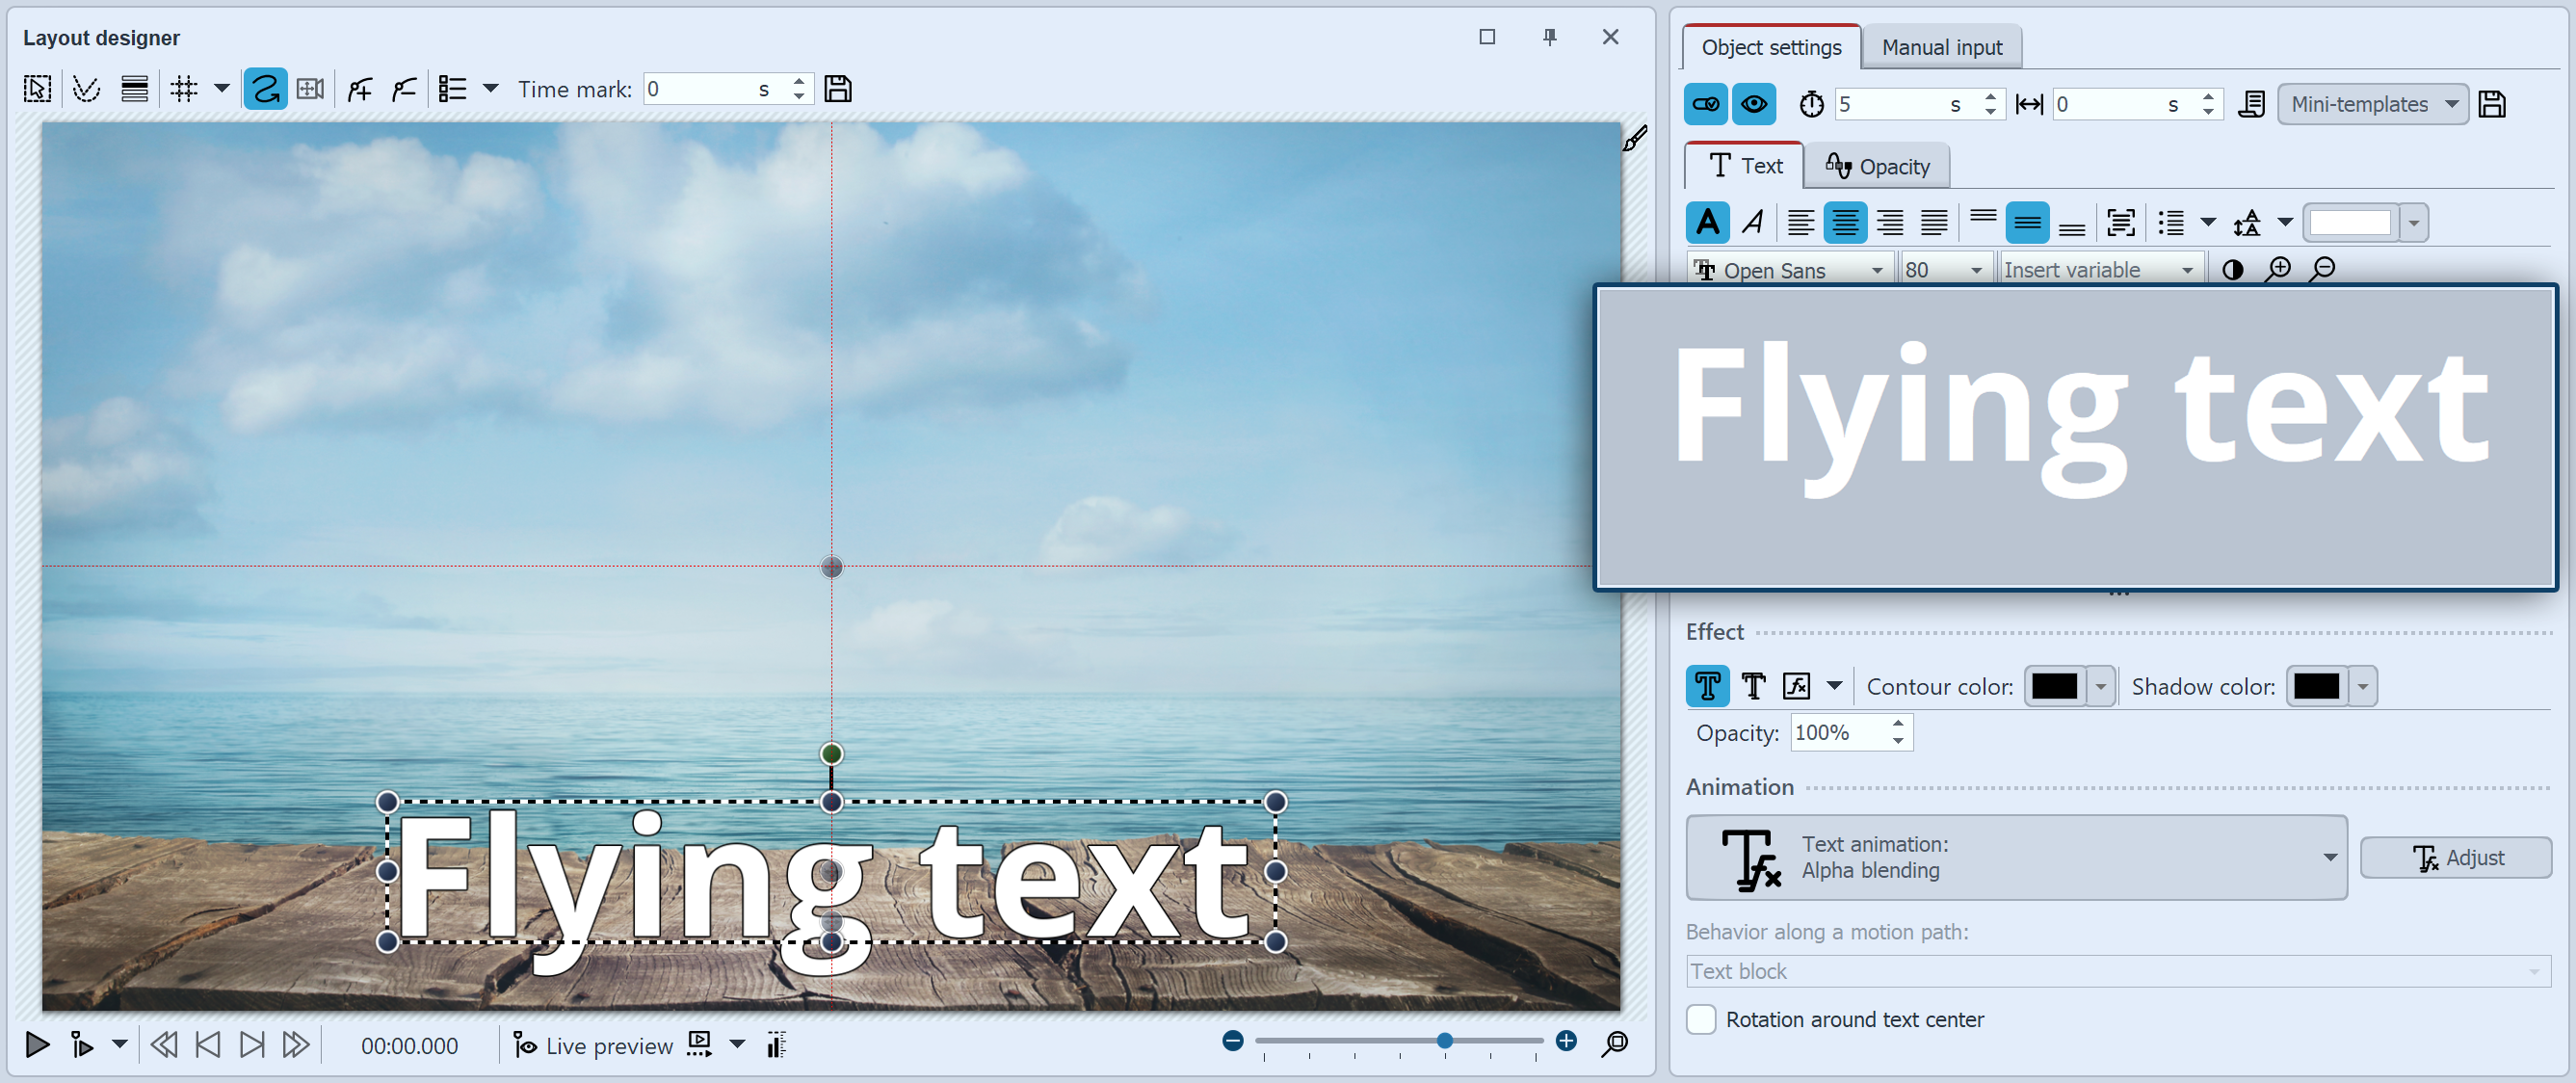Enable bold text formatting
2576x1083 pixels.
1708,222
